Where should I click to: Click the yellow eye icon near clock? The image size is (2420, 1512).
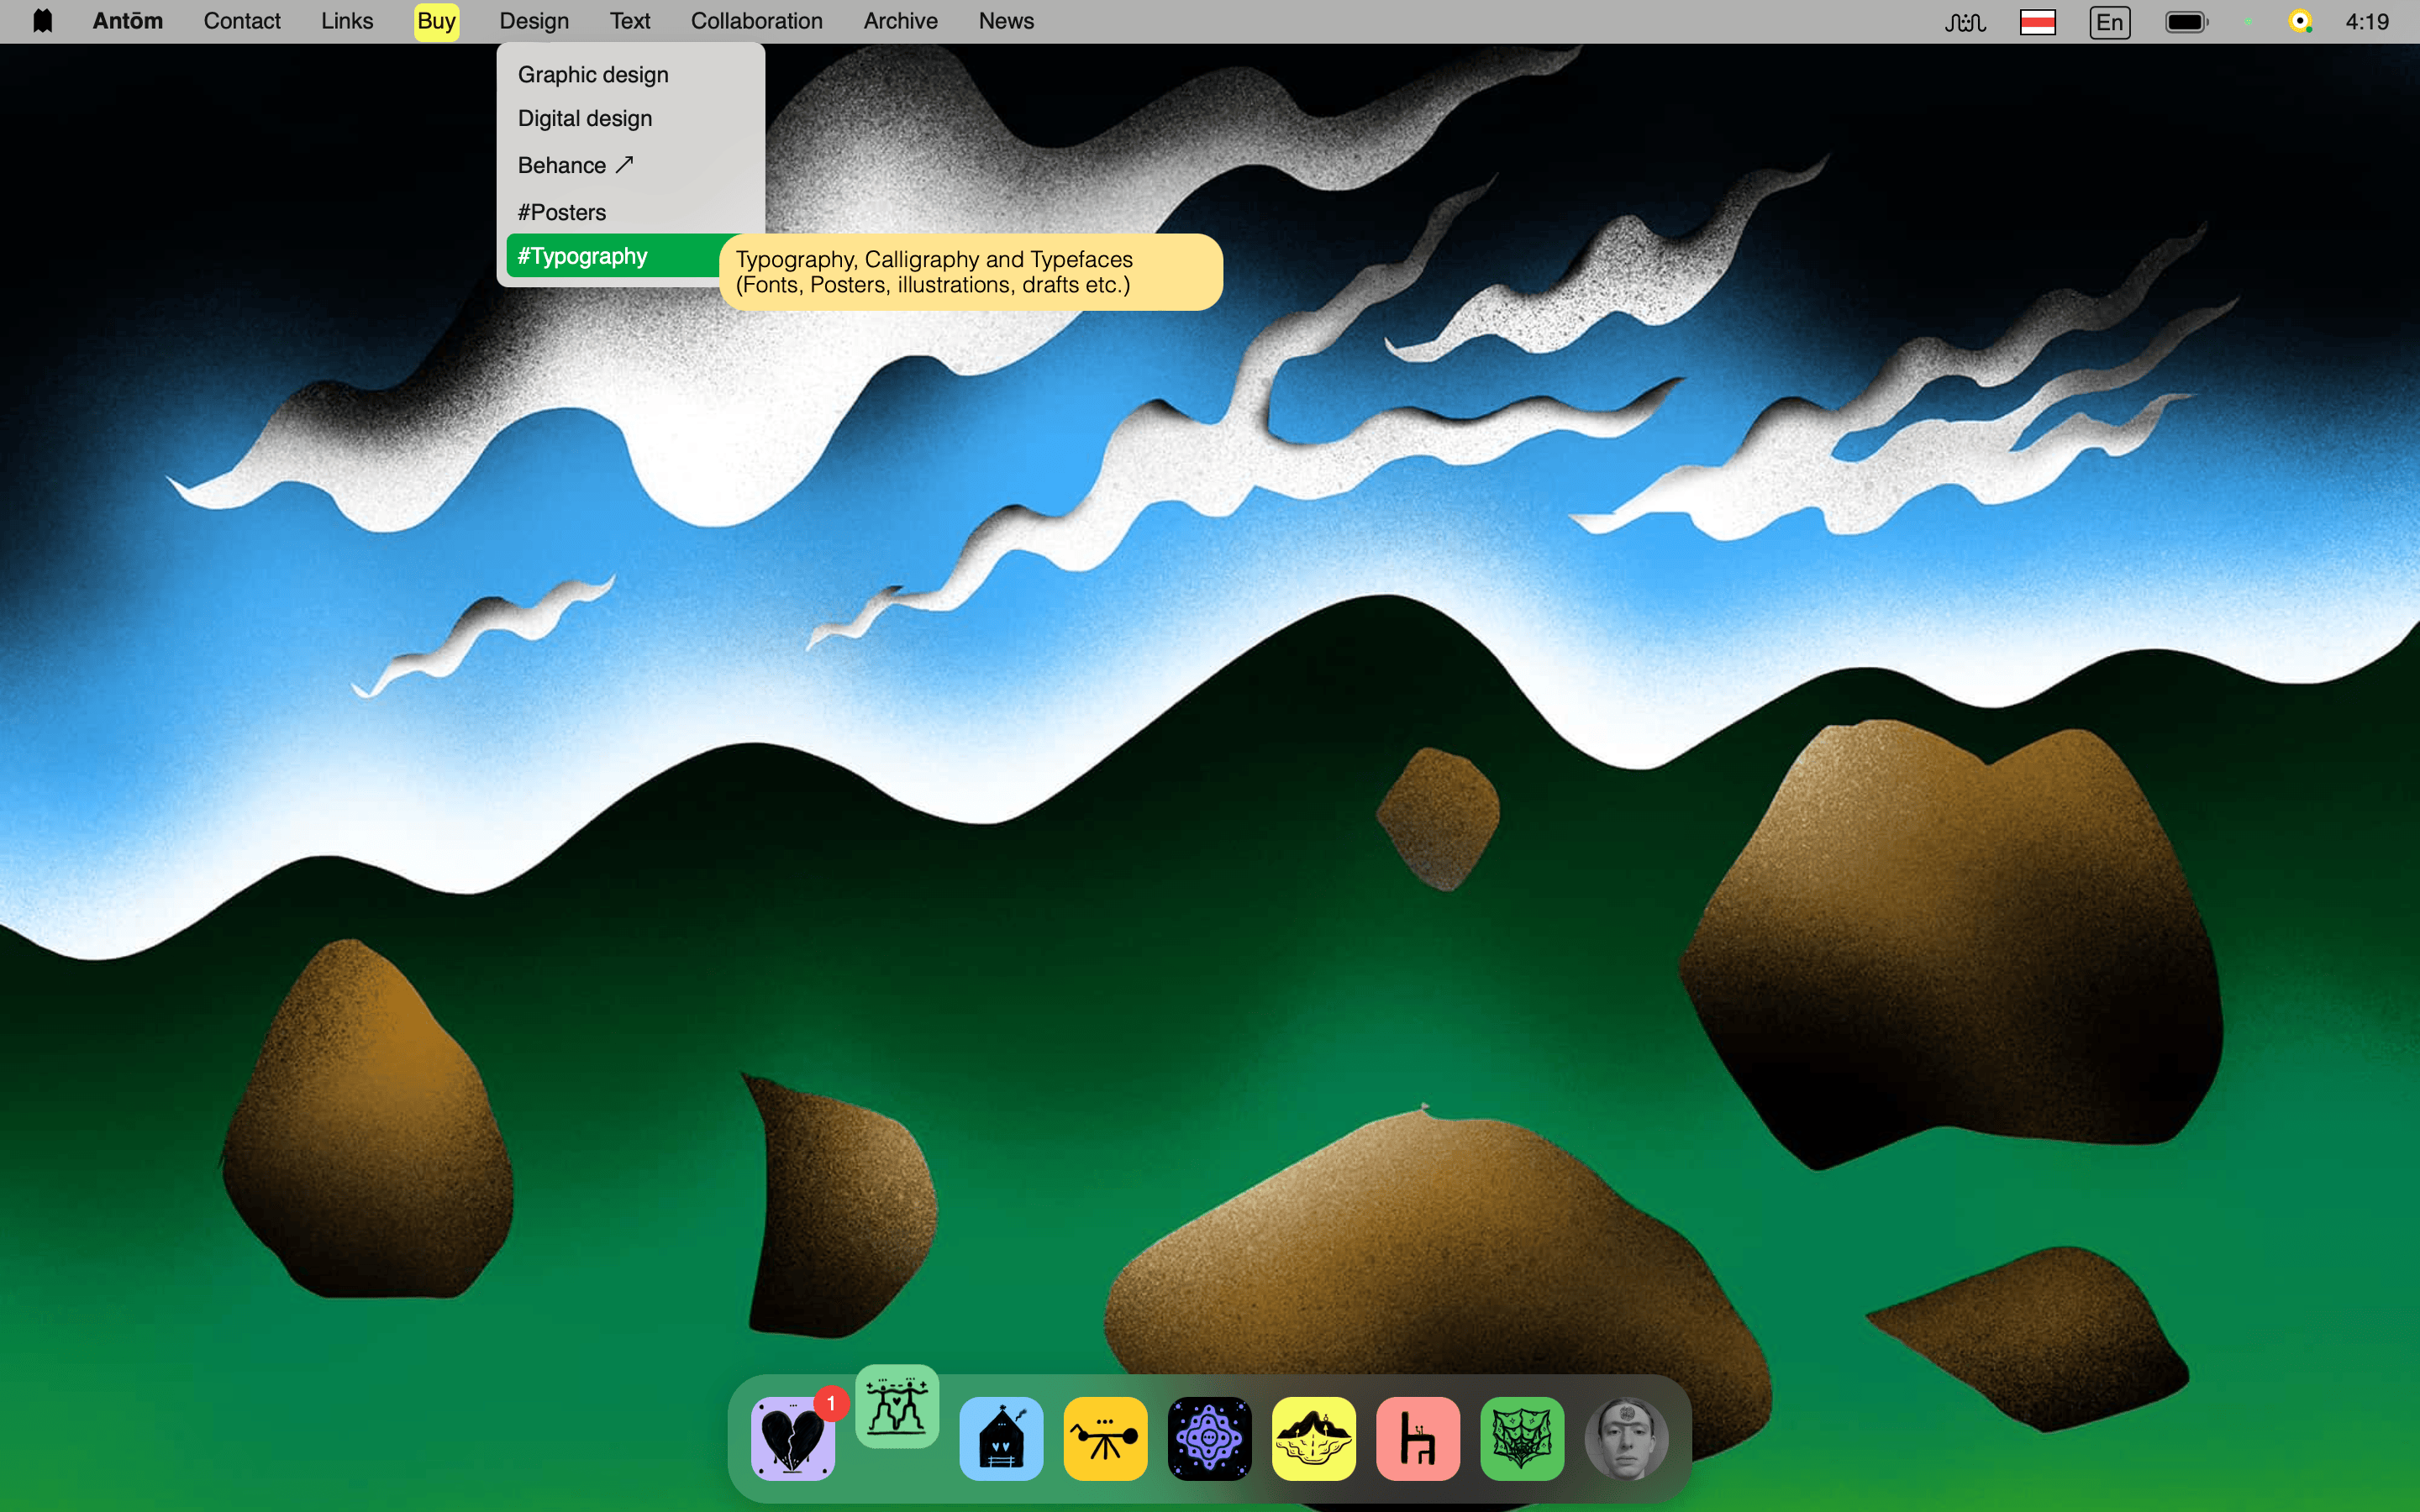[x=2299, y=21]
